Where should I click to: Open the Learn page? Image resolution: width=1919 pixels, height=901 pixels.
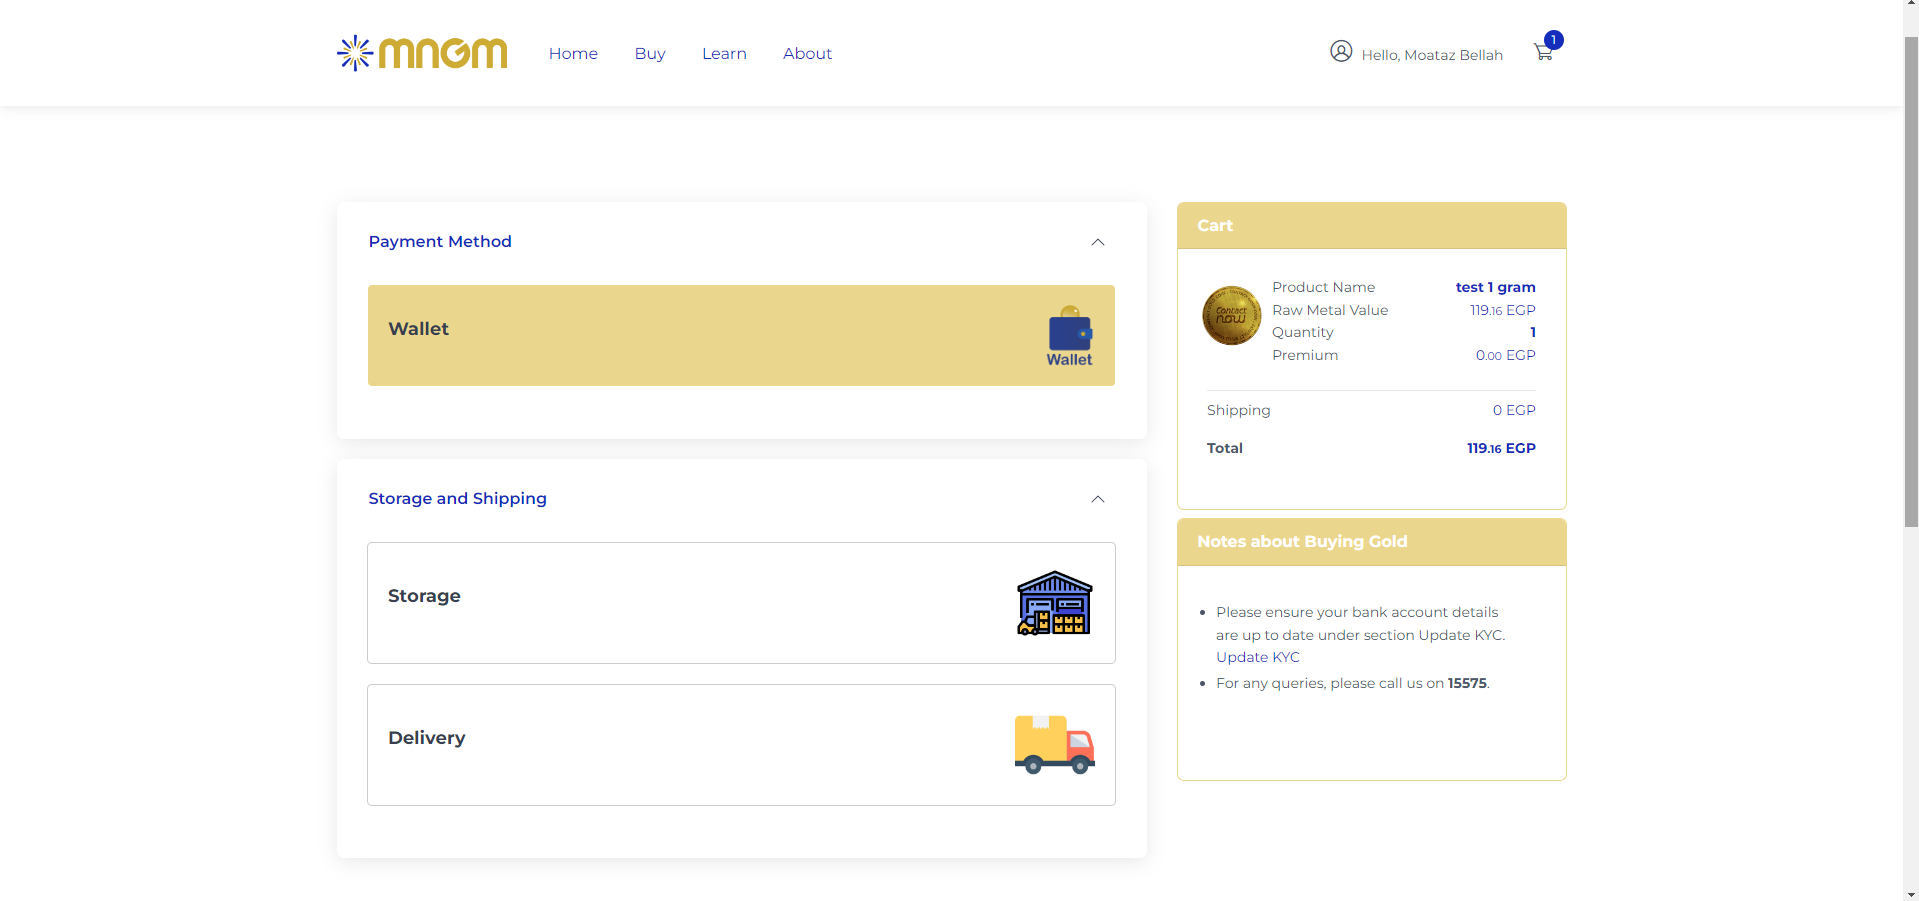[x=724, y=54]
